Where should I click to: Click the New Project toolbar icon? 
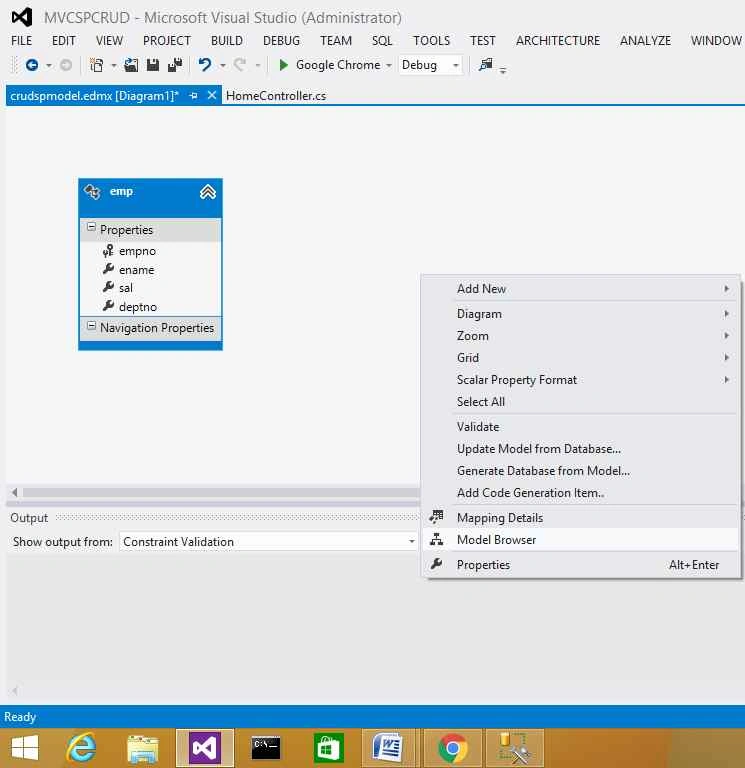pyautogui.click(x=97, y=65)
